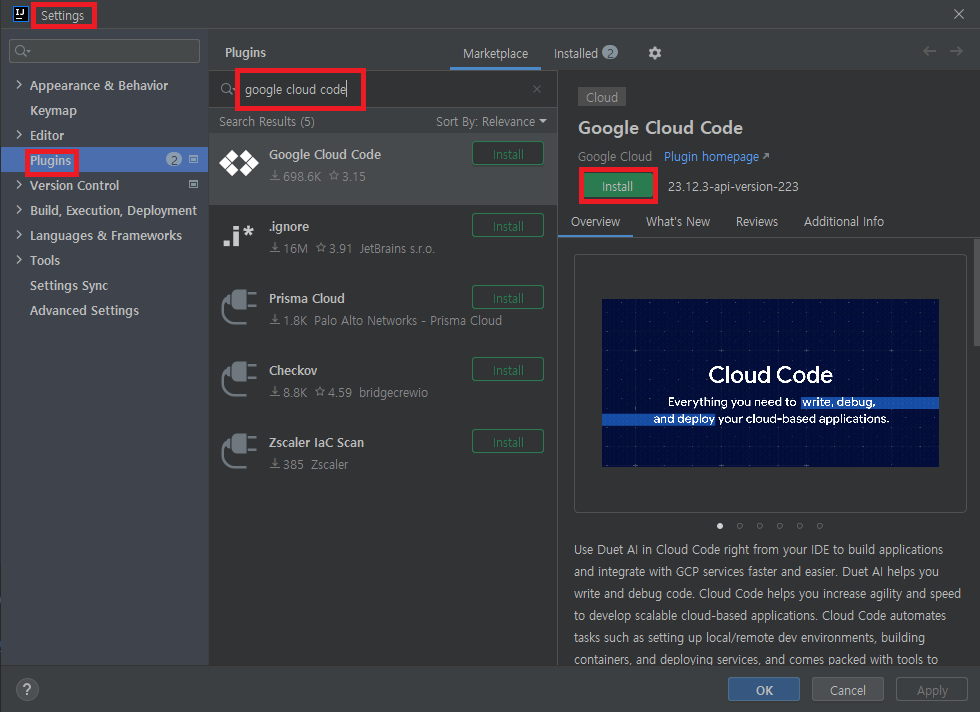Click the .ignore plugin icon

(239, 236)
